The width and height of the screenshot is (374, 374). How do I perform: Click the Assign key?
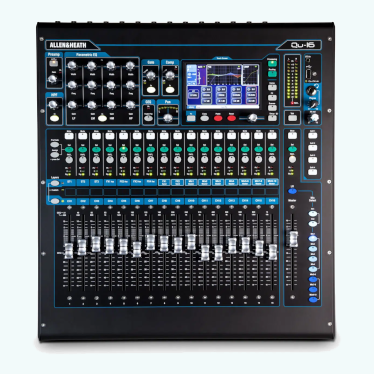tap(54, 155)
